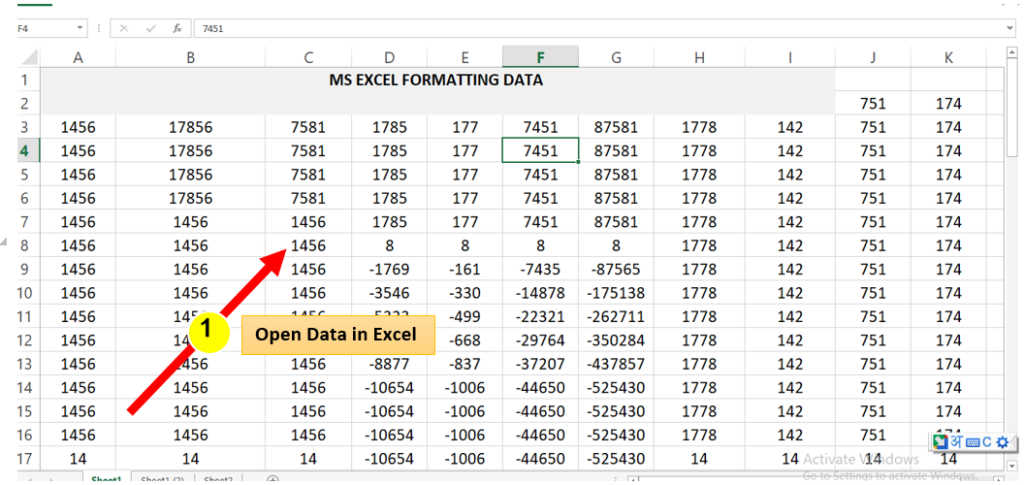This screenshot has width=1024, height=485.
Task: Select cell F4 containing 7451
Action: [x=540, y=151]
